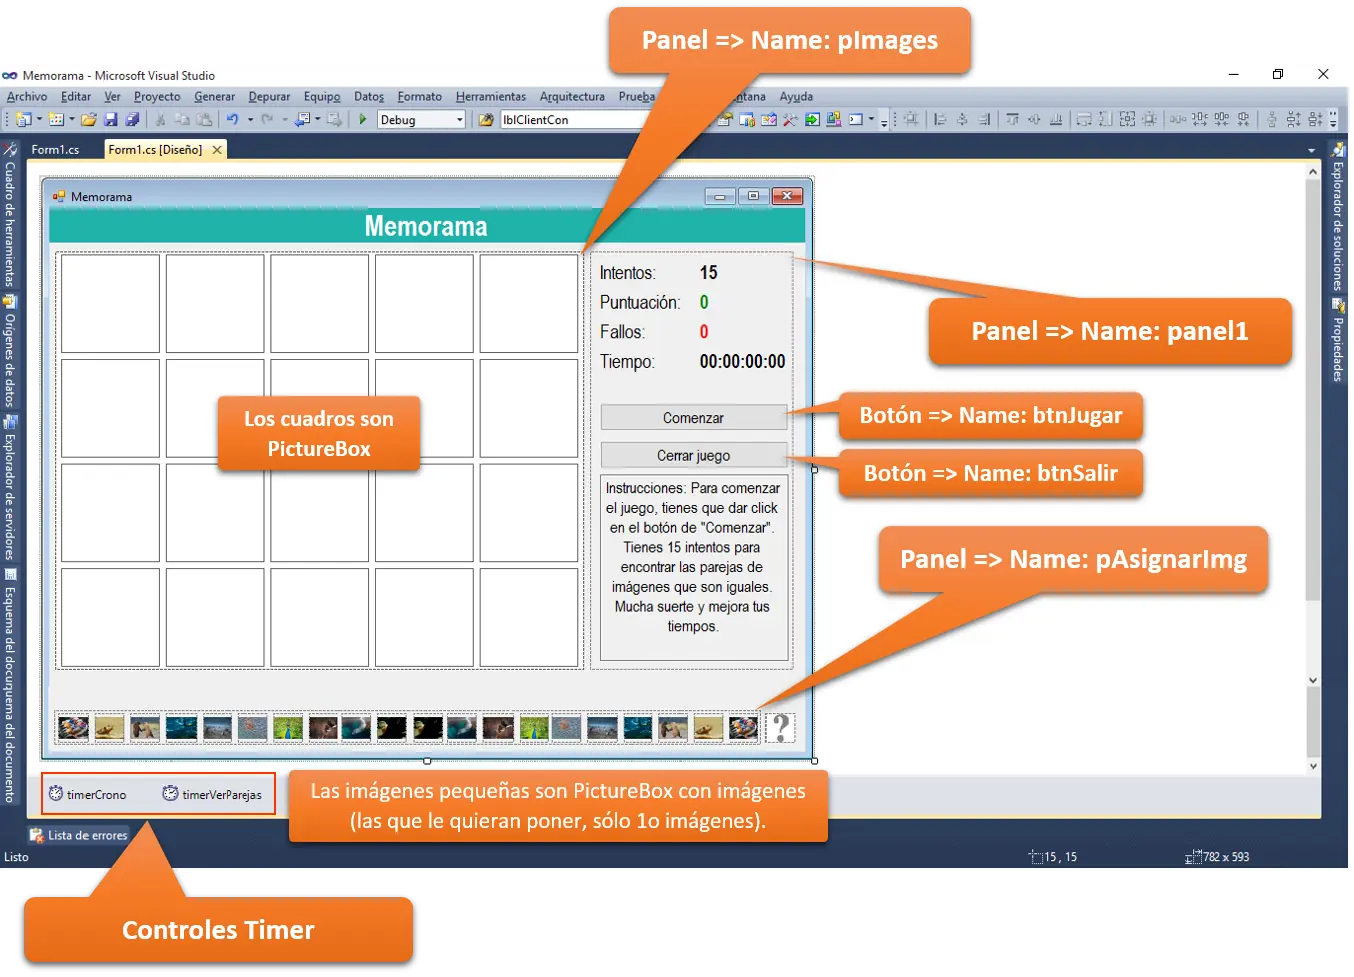1354x977 pixels.
Task: Click the Align Tops layout icon
Action: click(x=1012, y=120)
